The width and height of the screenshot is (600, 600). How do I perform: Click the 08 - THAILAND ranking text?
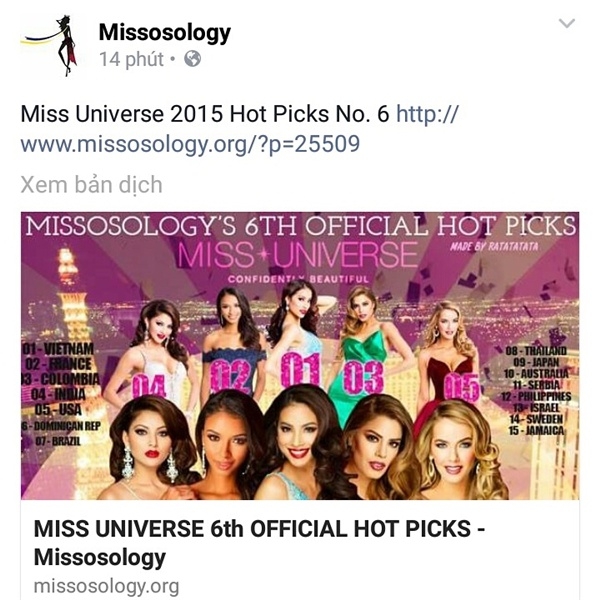(536, 351)
